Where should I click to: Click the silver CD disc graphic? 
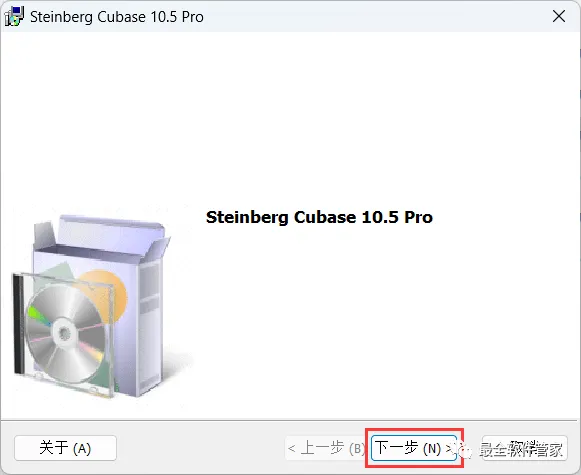(x=66, y=333)
